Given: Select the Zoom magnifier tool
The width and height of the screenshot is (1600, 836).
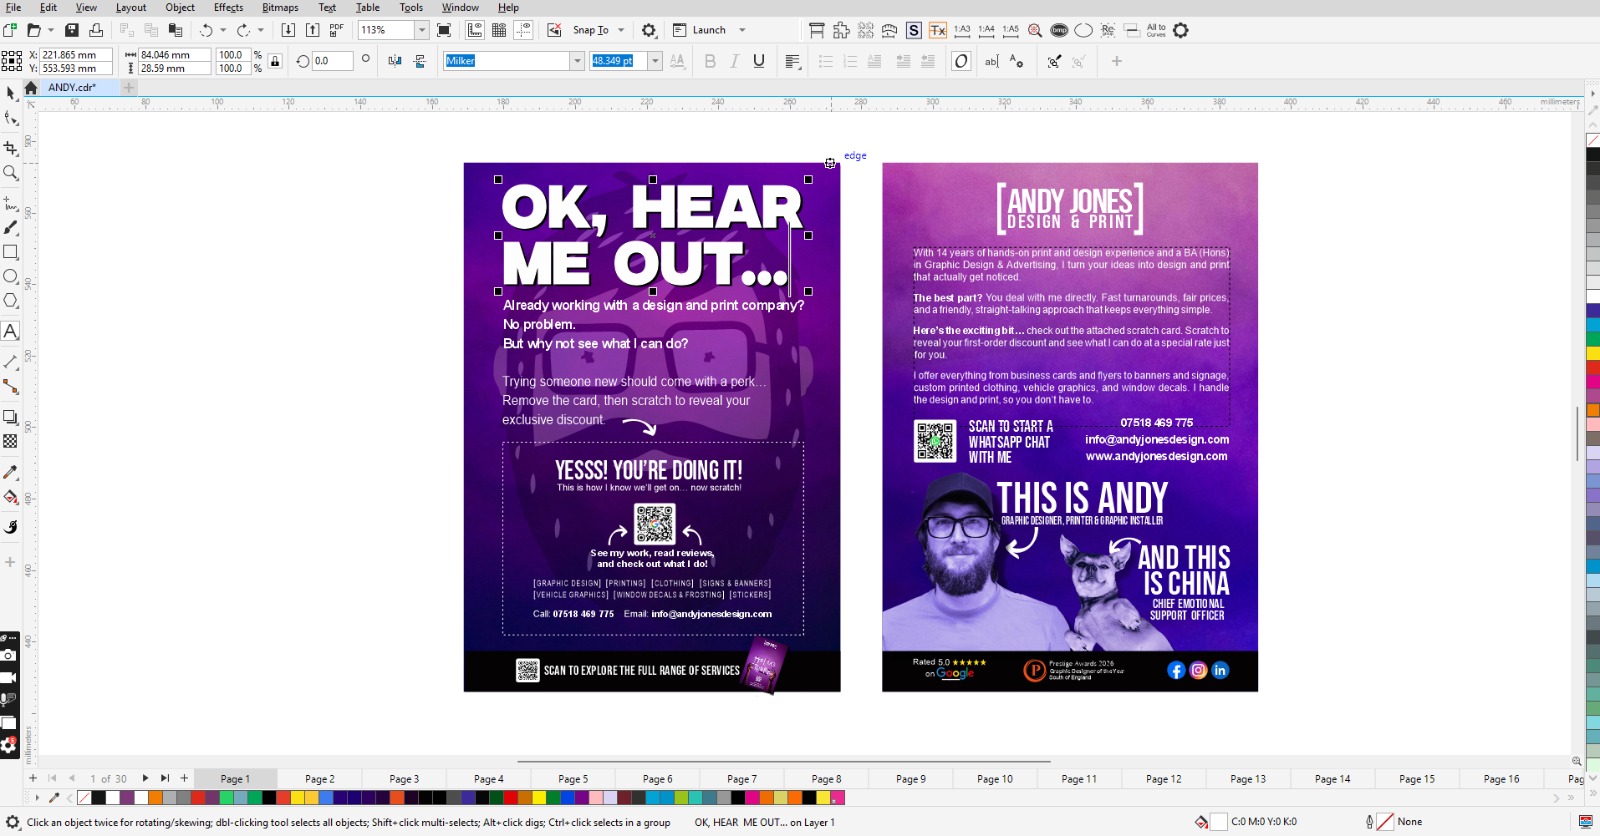Looking at the screenshot, I should pyautogui.click(x=11, y=173).
